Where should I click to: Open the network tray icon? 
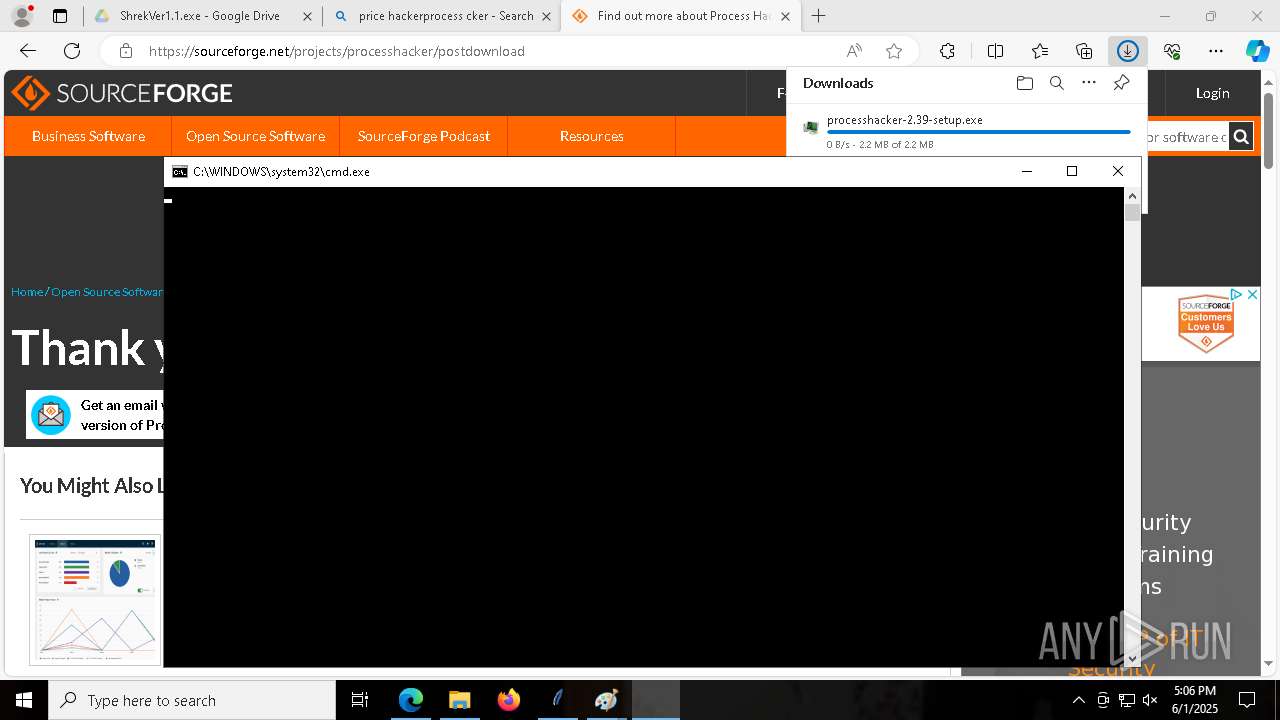coord(1127,700)
